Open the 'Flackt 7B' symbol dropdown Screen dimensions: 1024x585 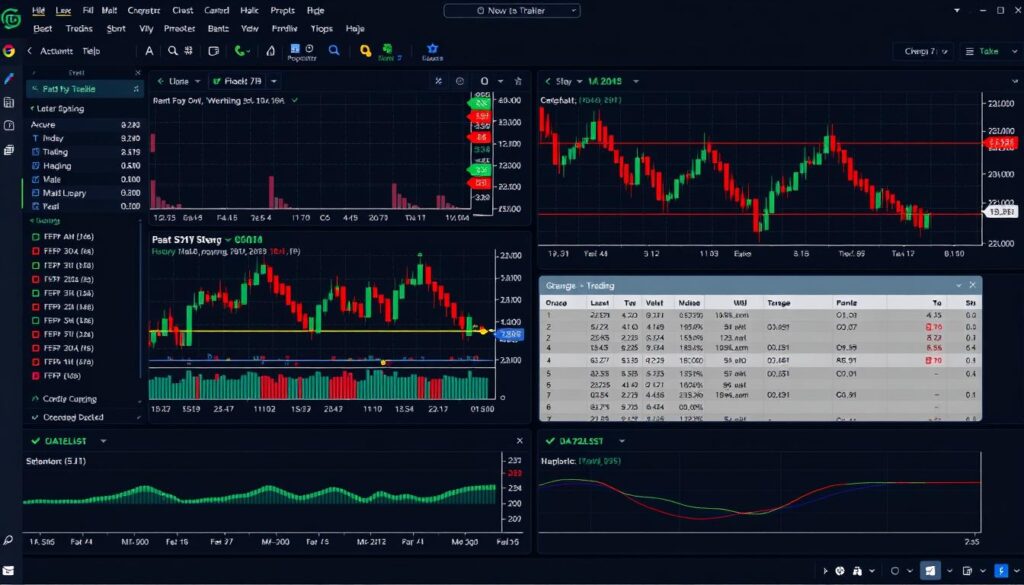click(246, 81)
